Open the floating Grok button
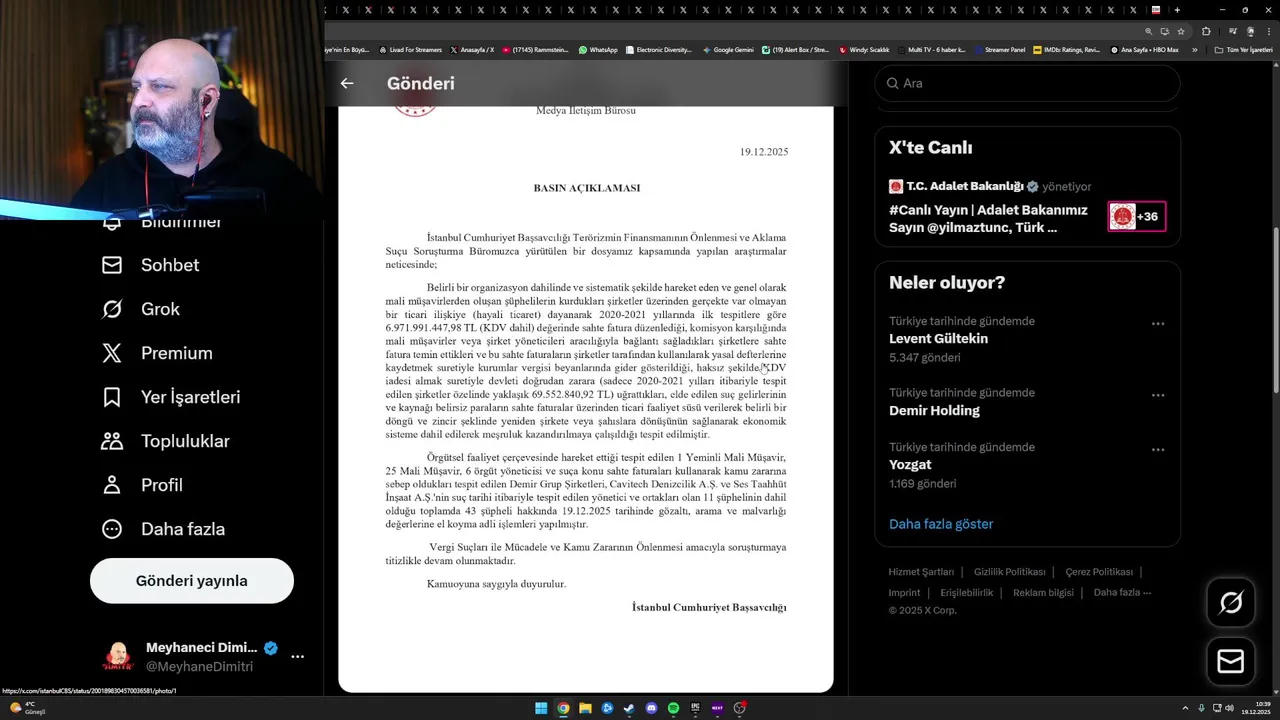This screenshot has height=720, width=1280. pyautogui.click(x=1231, y=602)
